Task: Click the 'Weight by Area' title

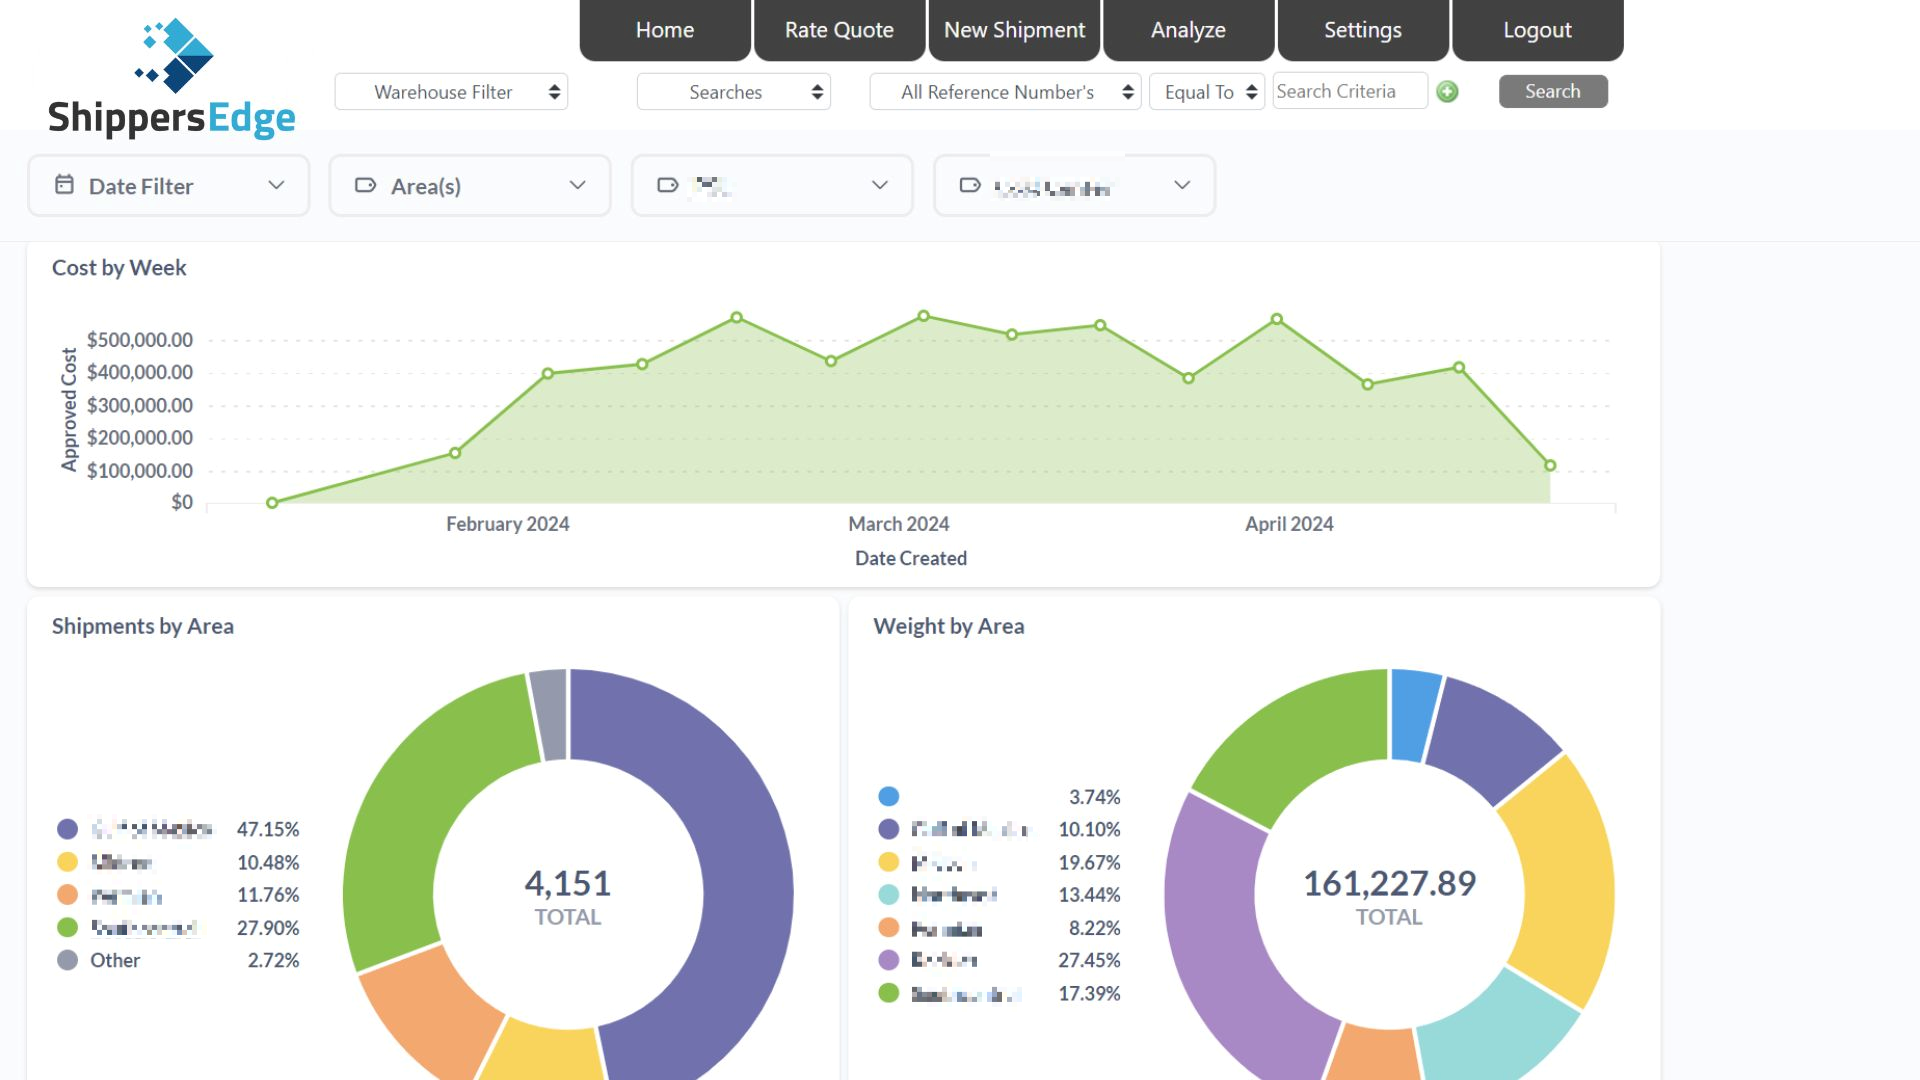Action: [948, 626]
